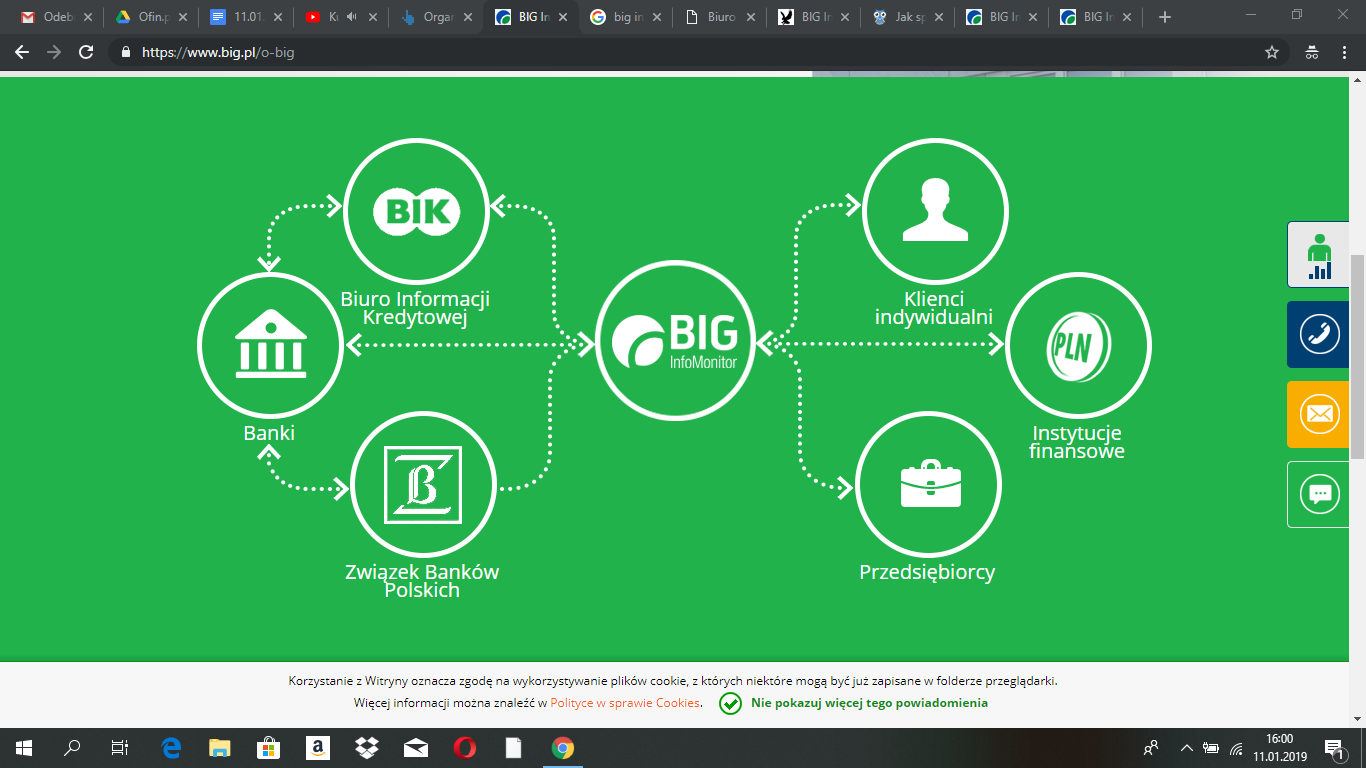Check the green cookie consent checkmark

[731, 703]
